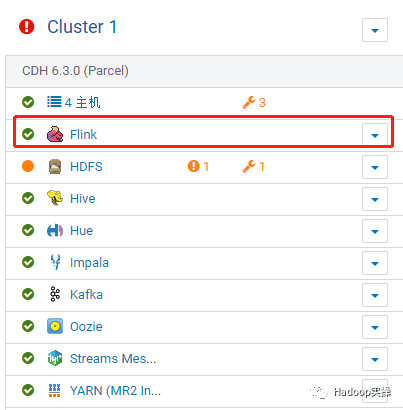Viewport: 403px width, 410px height.
Task: Click the Hive bee icon
Action: coord(55,198)
